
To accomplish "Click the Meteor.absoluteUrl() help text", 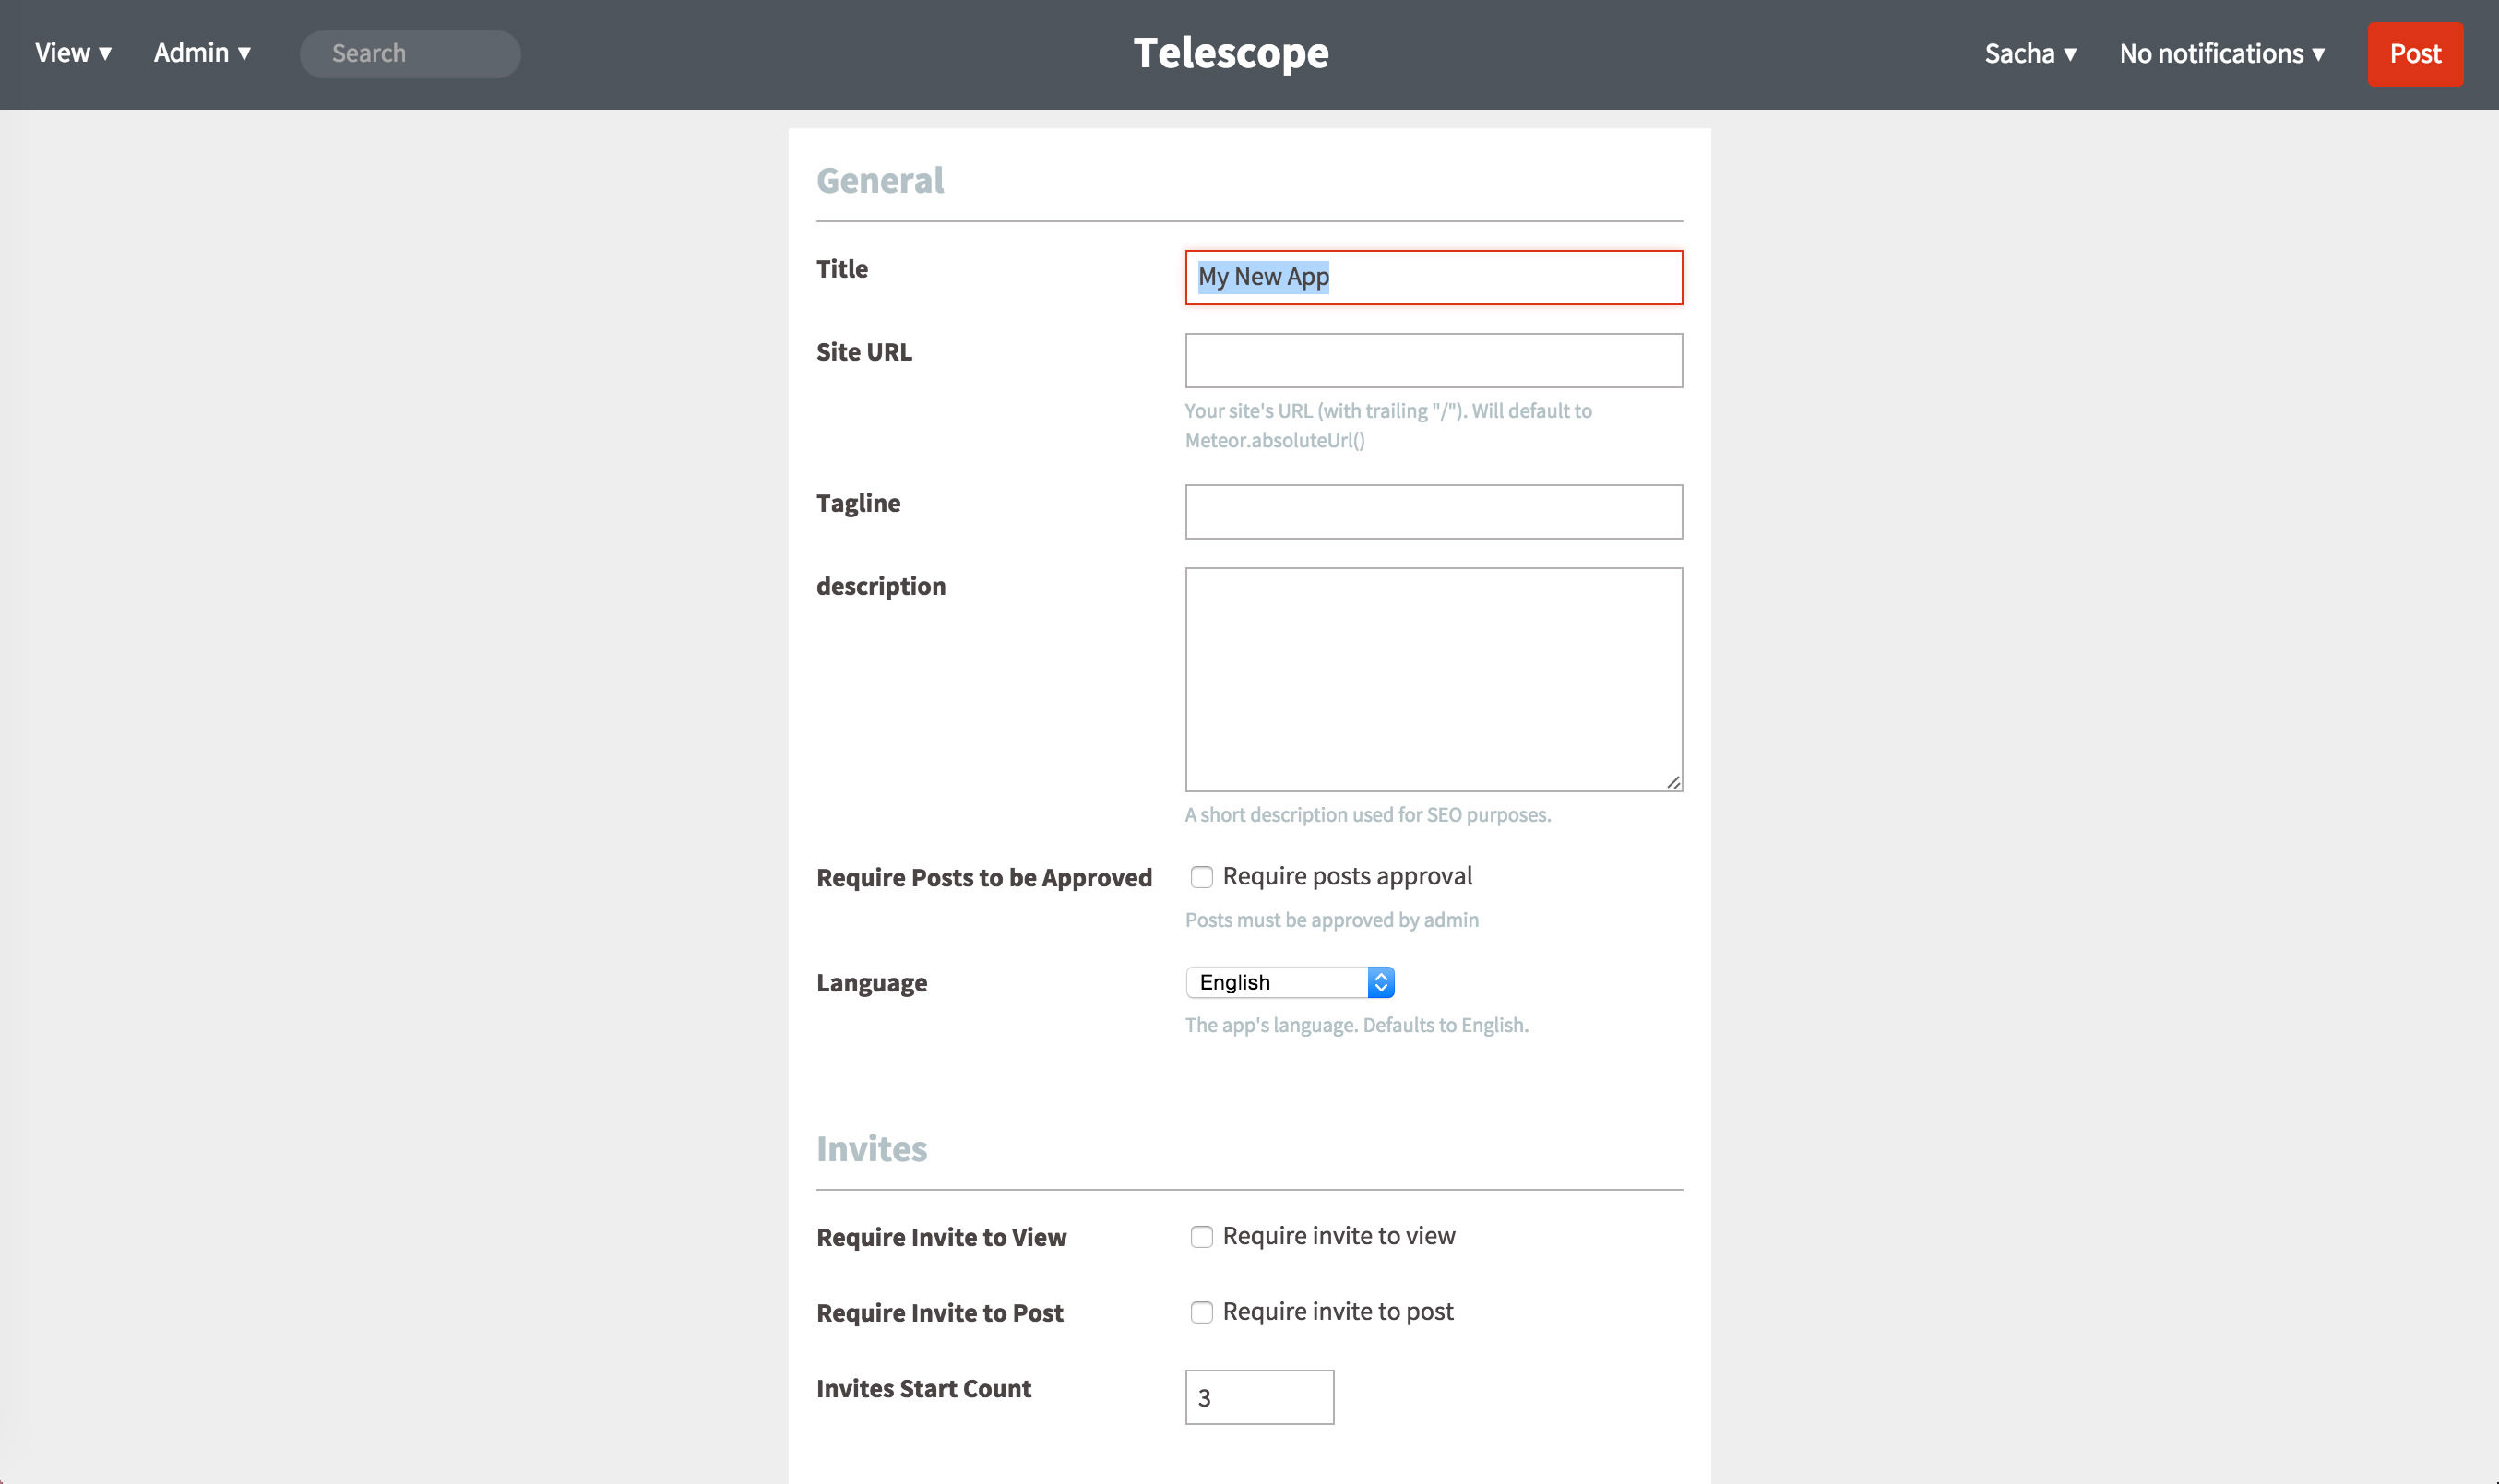I will pyautogui.click(x=1275, y=440).
